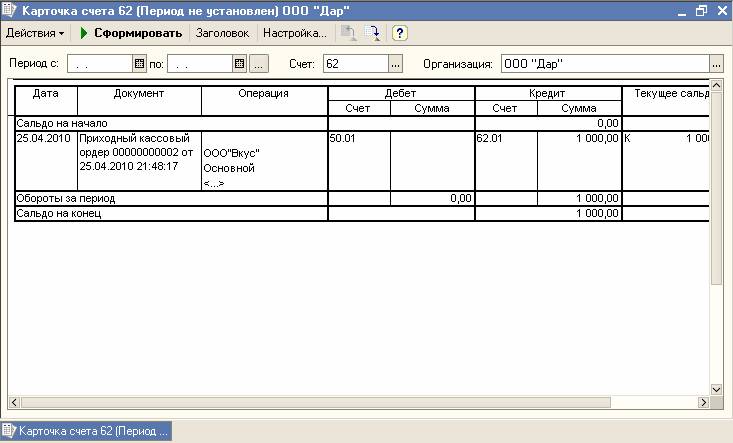733x443 pixels.
Task: Minimize the Карточка счета 62 window
Action: tap(682, 11)
